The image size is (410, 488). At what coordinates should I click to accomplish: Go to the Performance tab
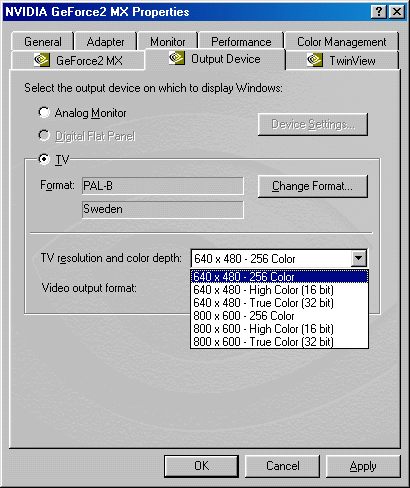tap(241, 42)
